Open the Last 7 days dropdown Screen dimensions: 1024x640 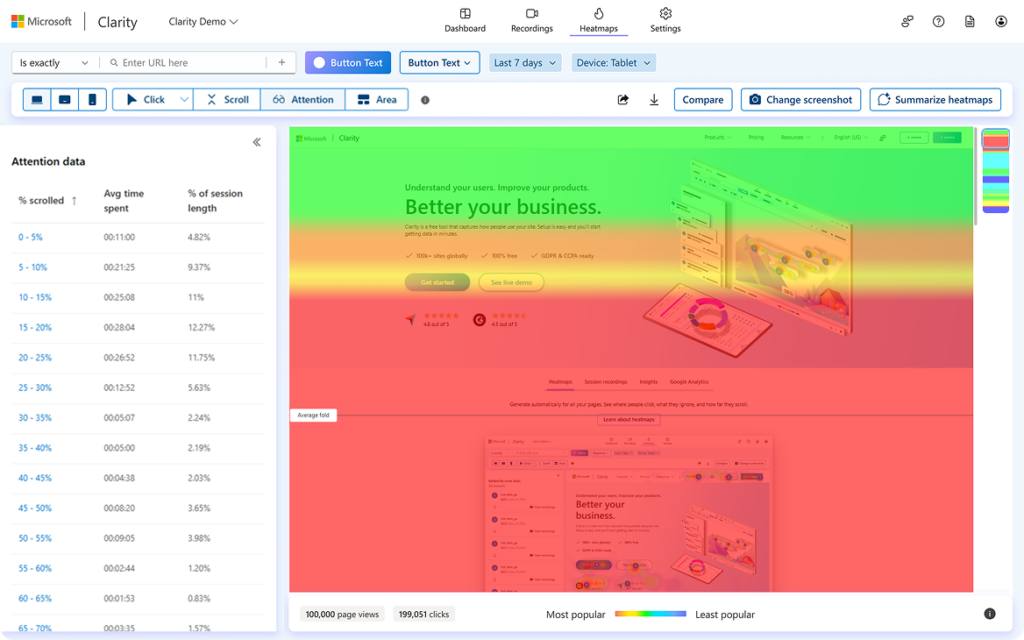(525, 63)
